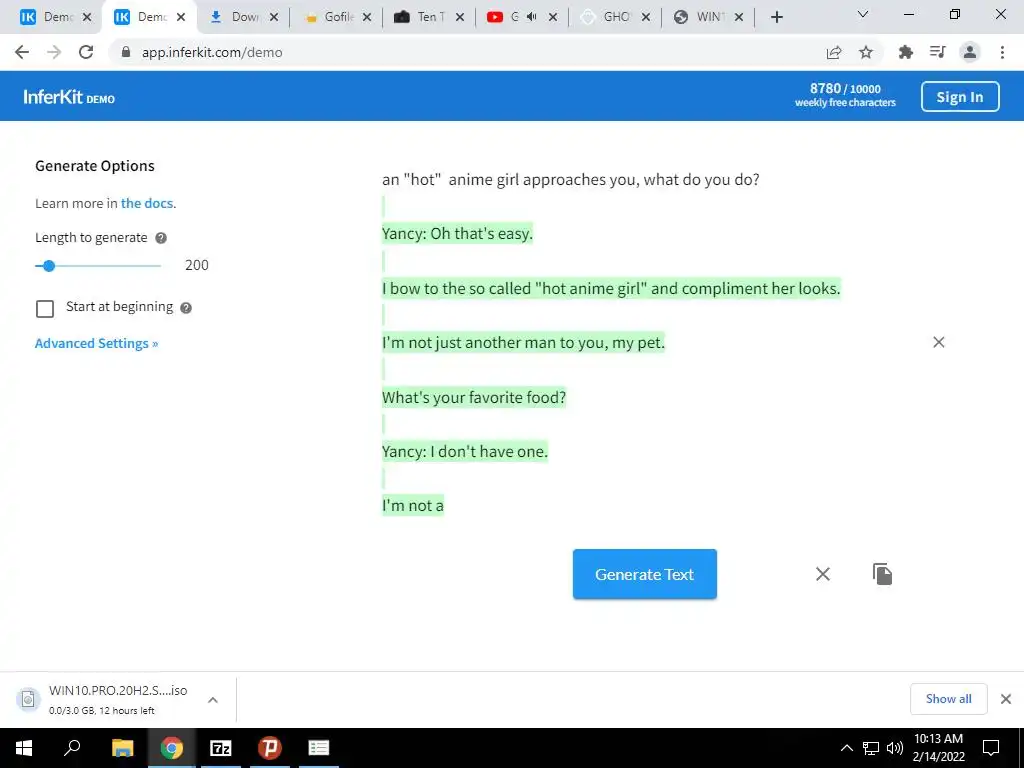Open 7-Zip from the taskbar

(x=221, y=748)
